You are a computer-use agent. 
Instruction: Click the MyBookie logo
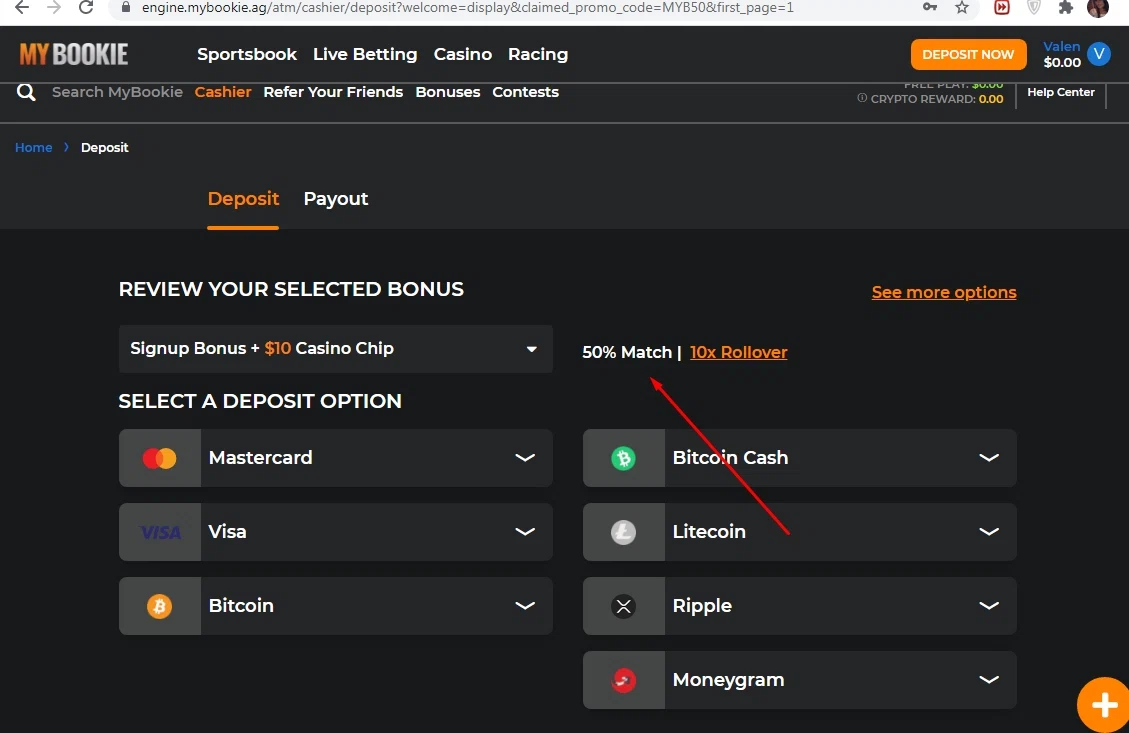coord(73,54)
